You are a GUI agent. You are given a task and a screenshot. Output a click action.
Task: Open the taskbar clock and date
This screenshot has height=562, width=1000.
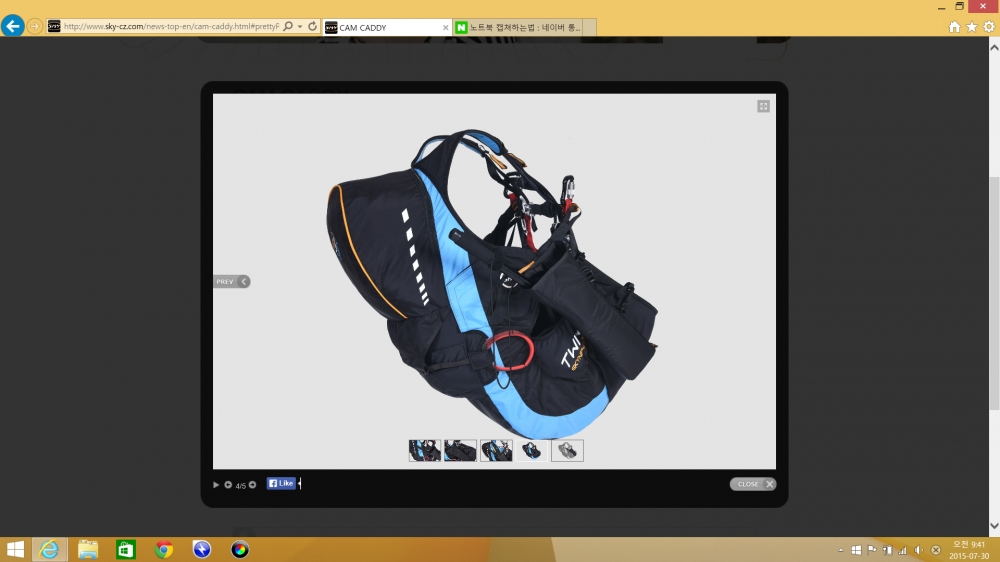coord(969,550)
